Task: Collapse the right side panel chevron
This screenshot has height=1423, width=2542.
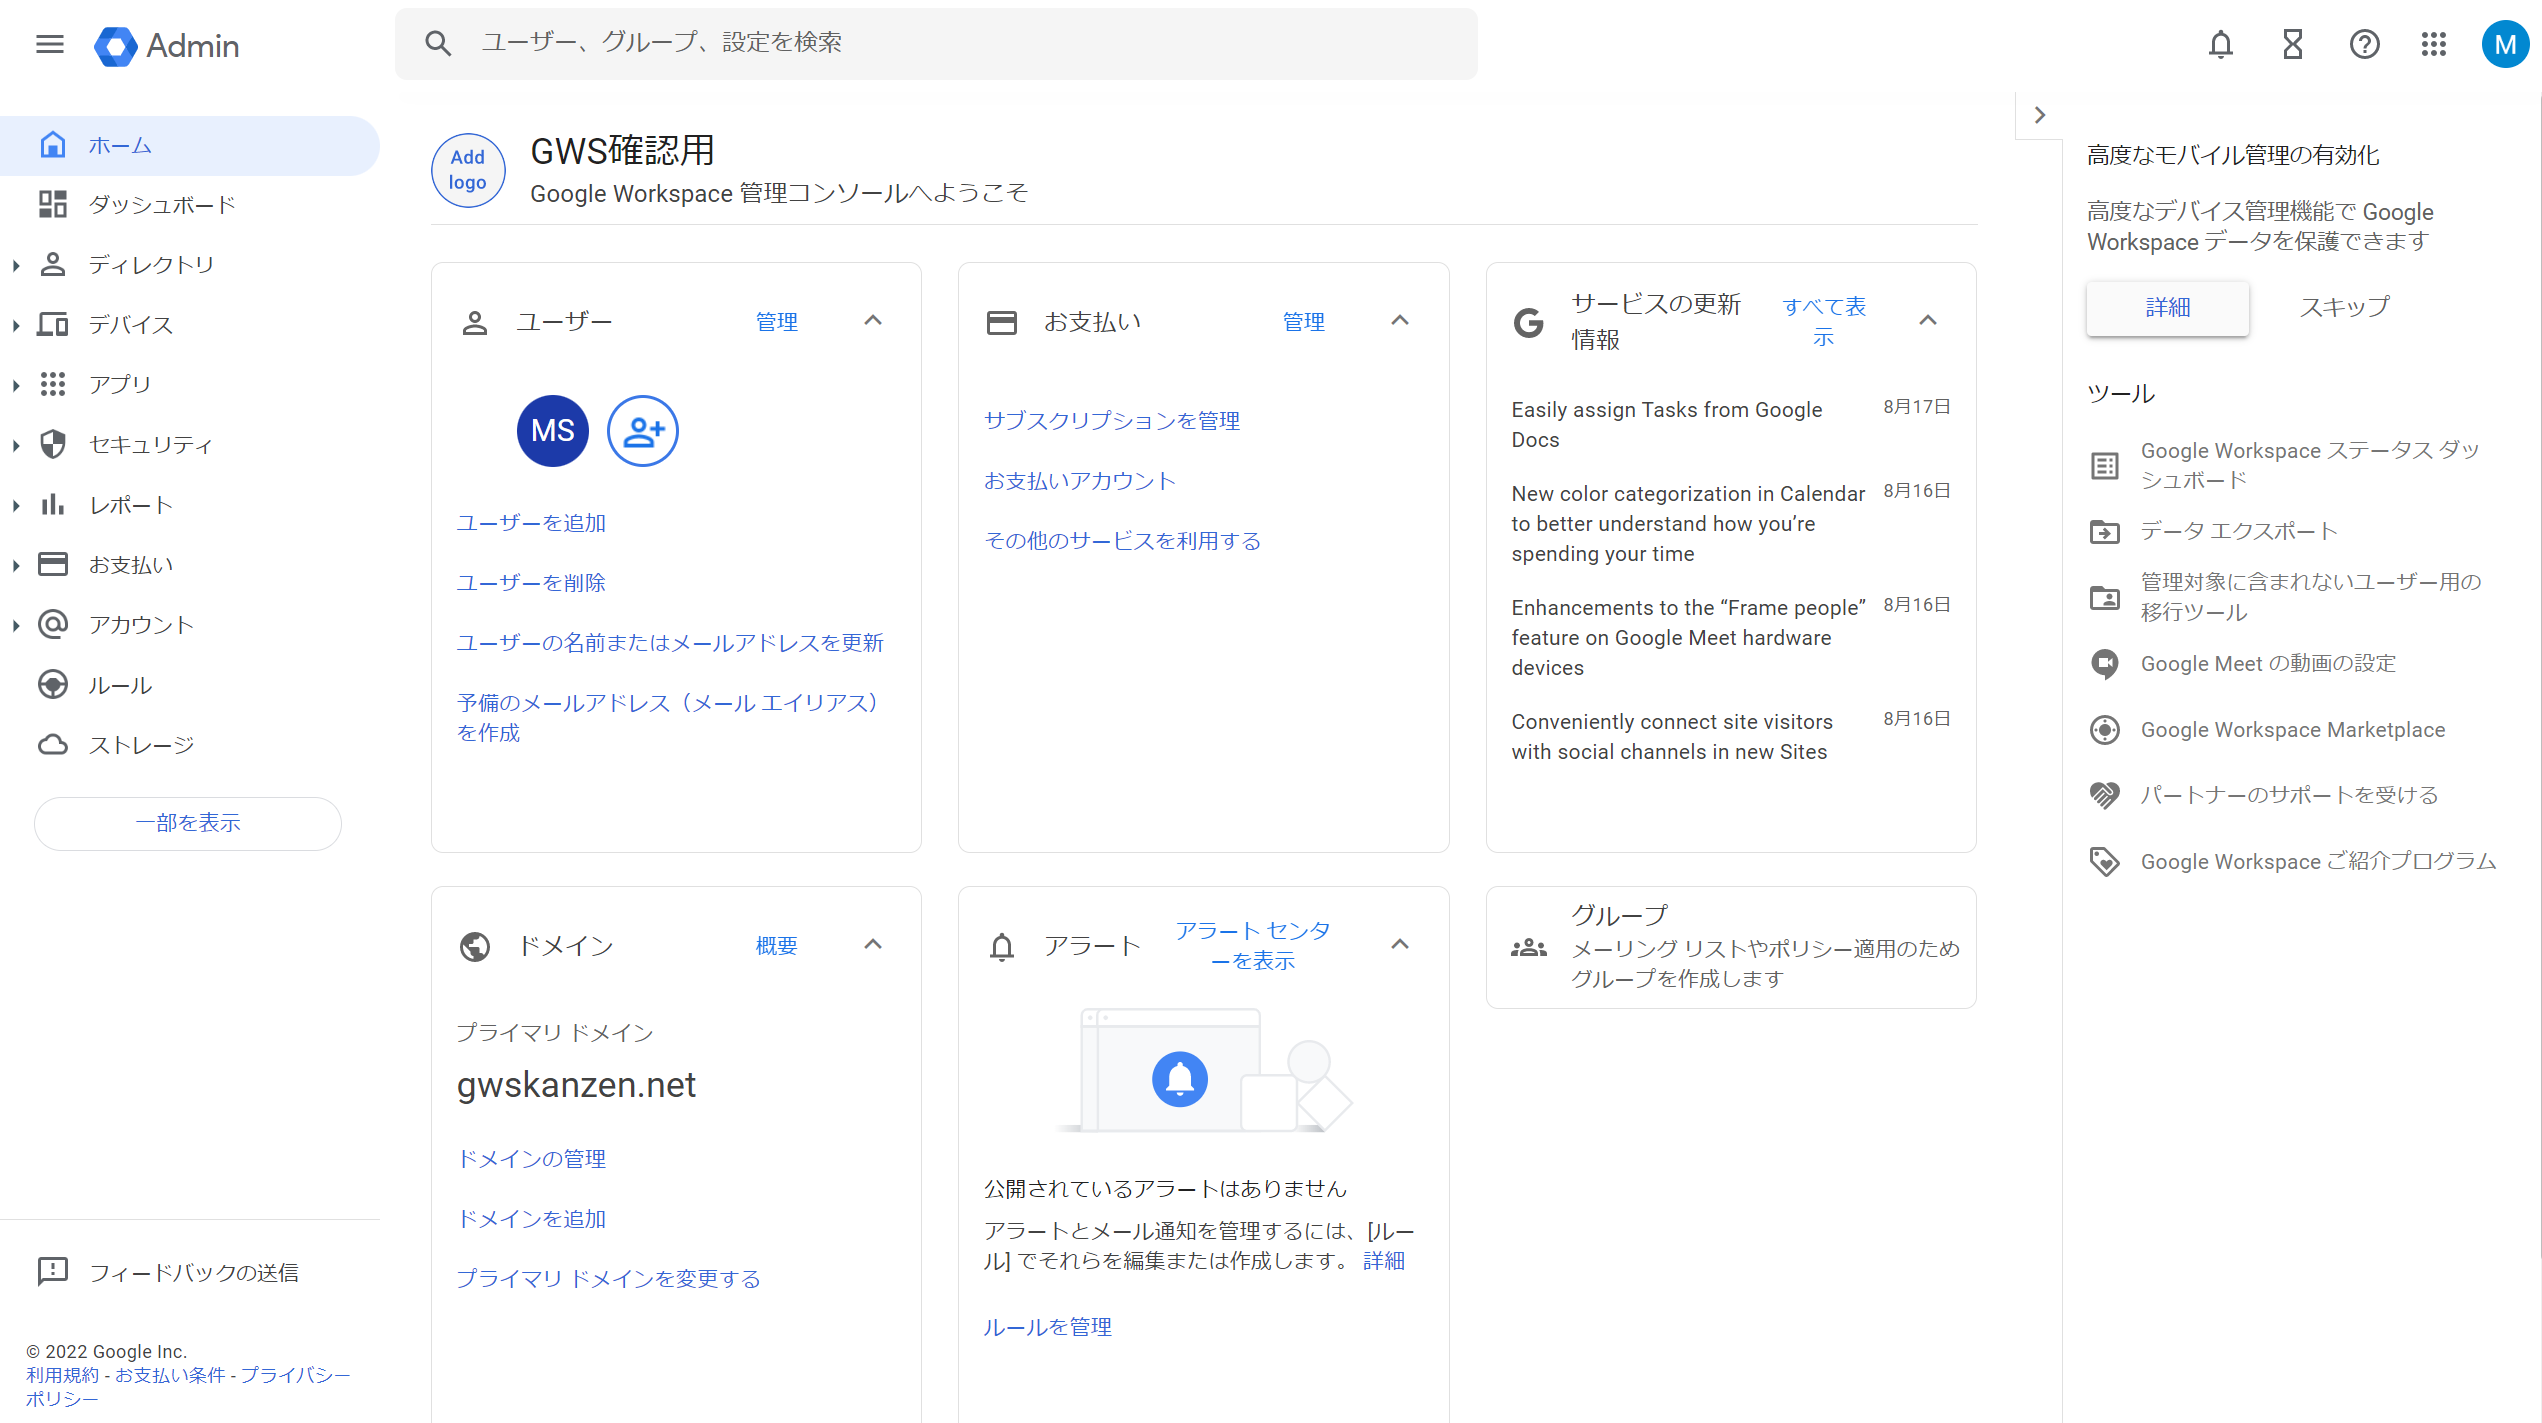Action: (x=2040, y=115)
